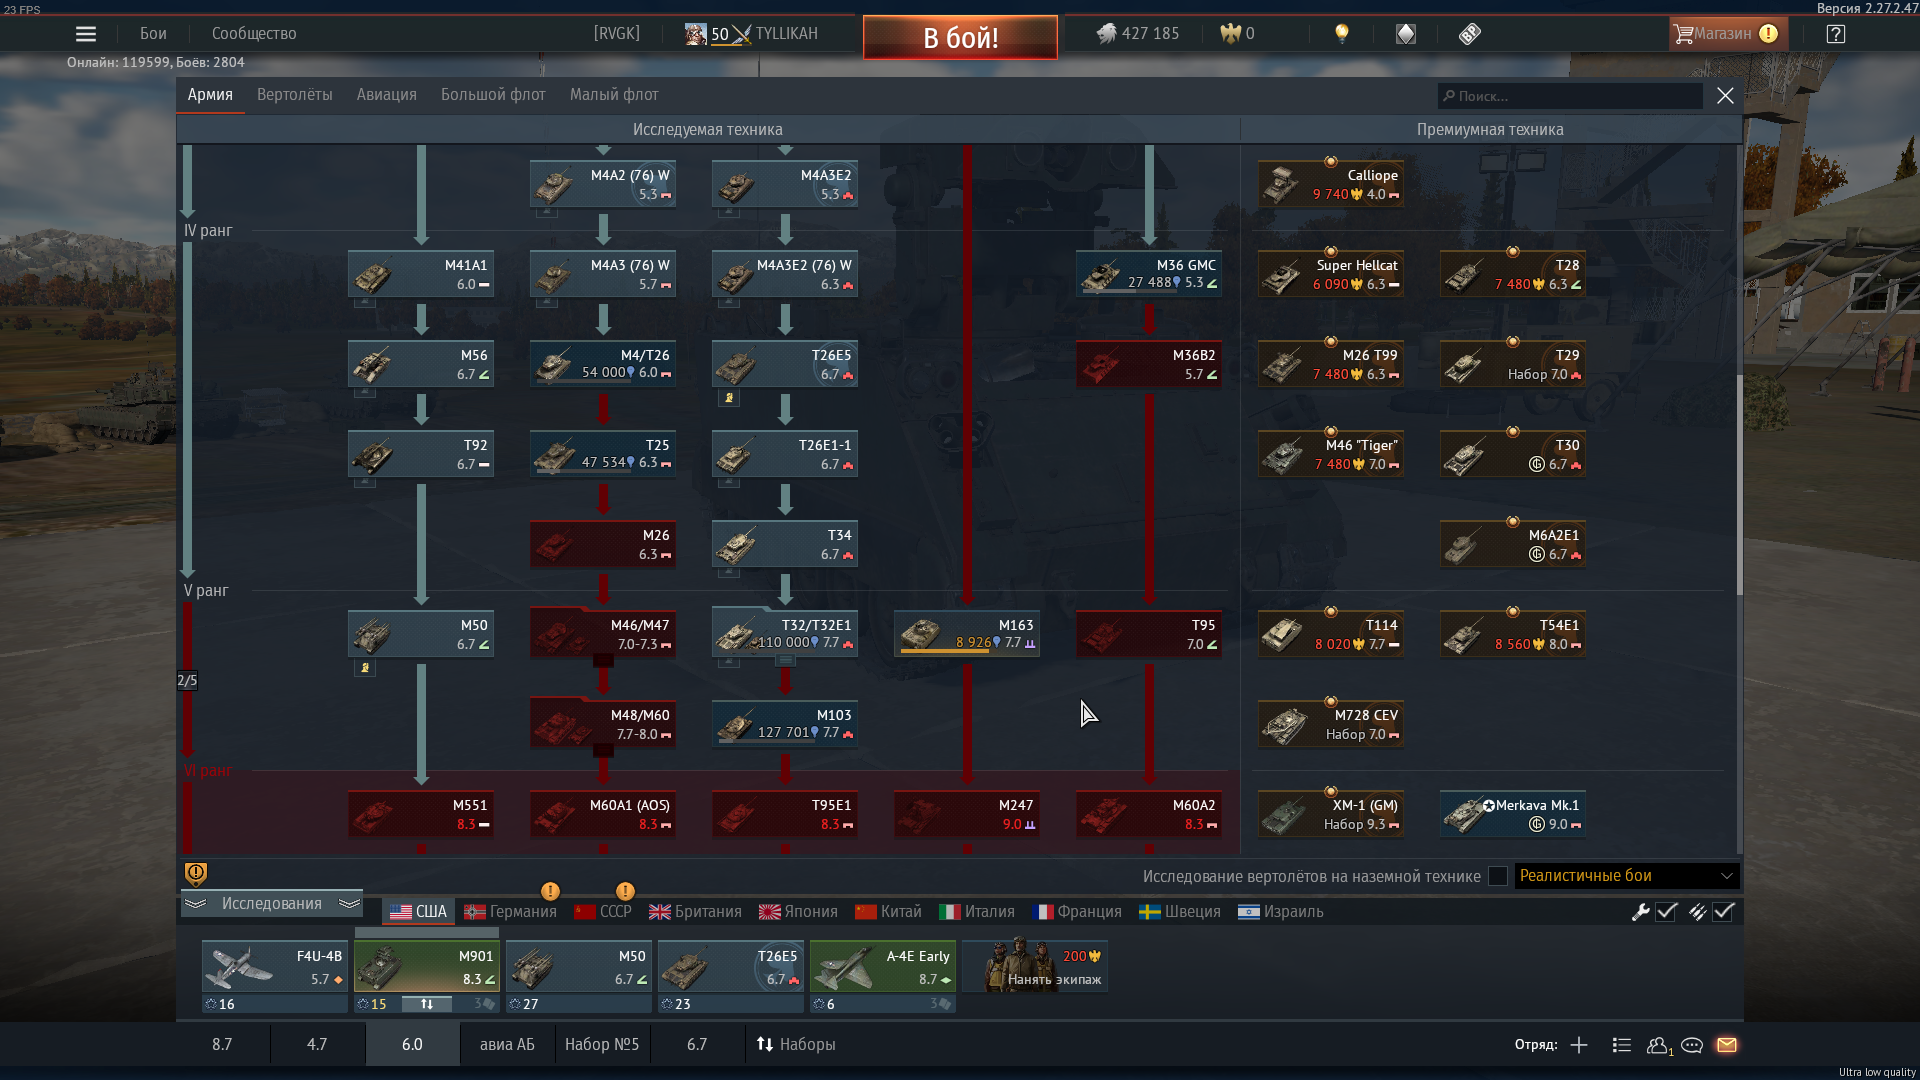
Task: Toggle the auto-repair checkbox beside the wrench
Action: [x=1666, y=912]
